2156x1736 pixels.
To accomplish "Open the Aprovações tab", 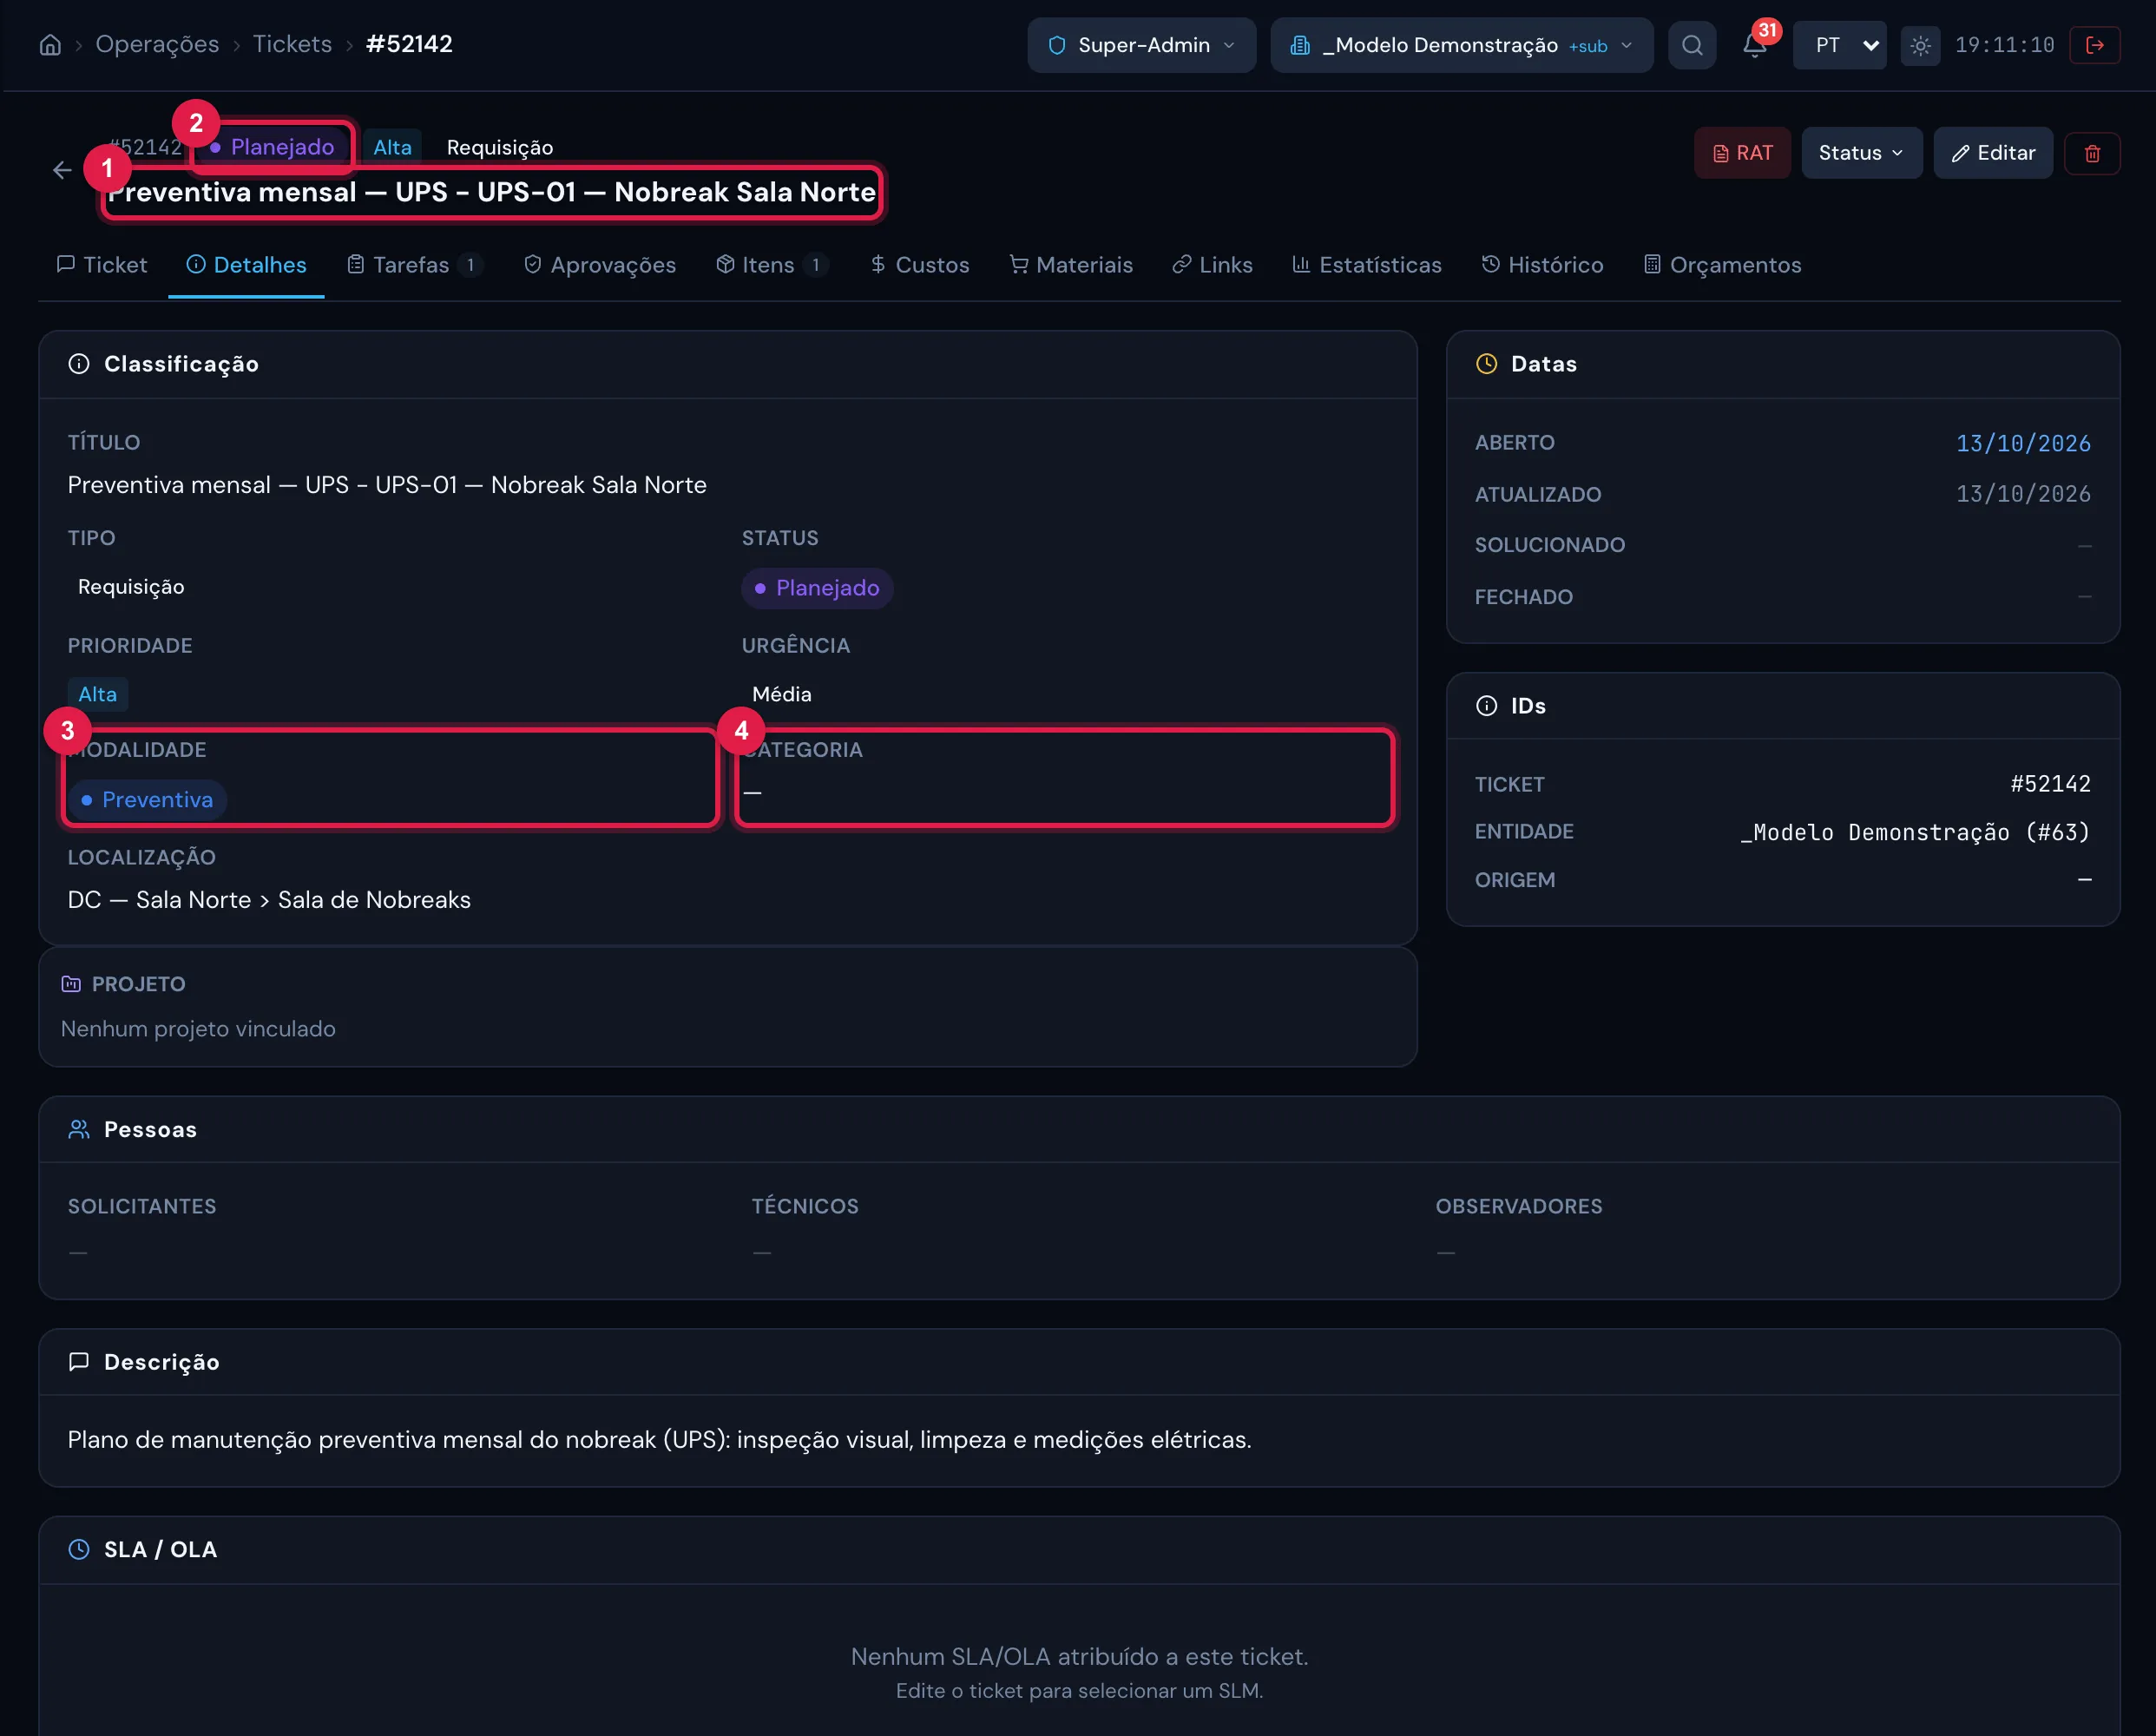I will (600, 265).
